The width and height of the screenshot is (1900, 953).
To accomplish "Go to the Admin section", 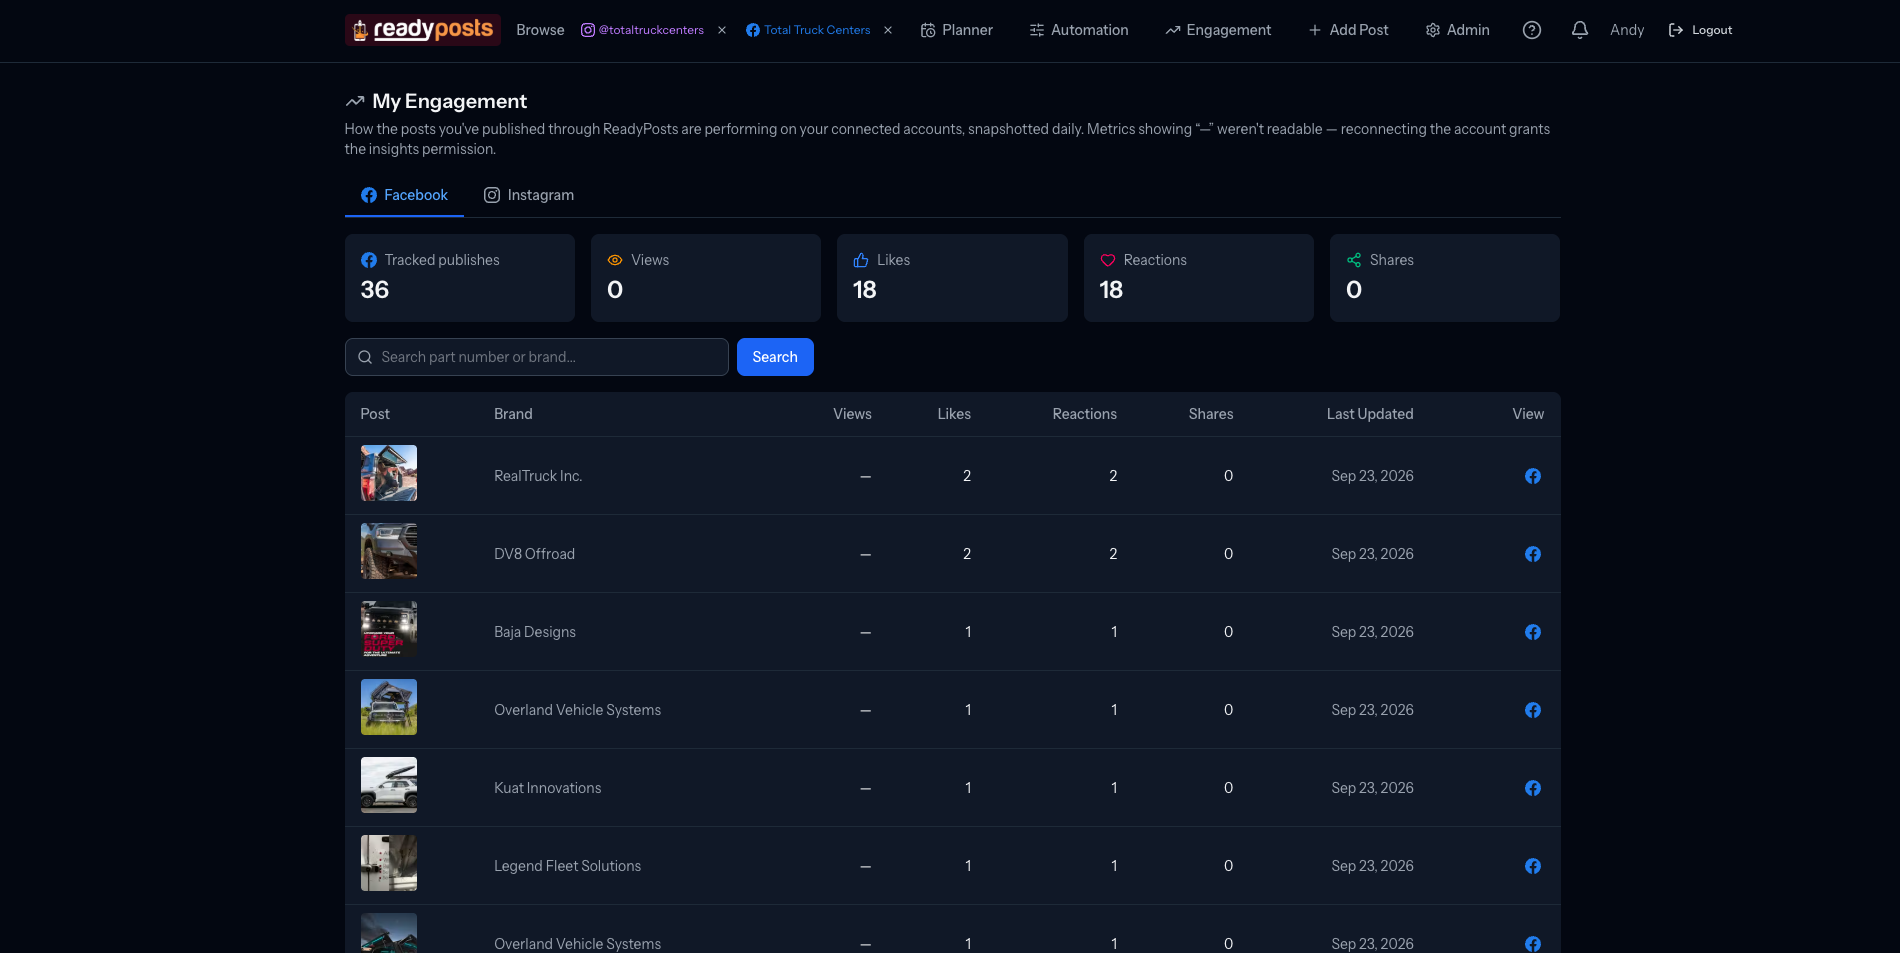I will click(x=1457, y=30).
